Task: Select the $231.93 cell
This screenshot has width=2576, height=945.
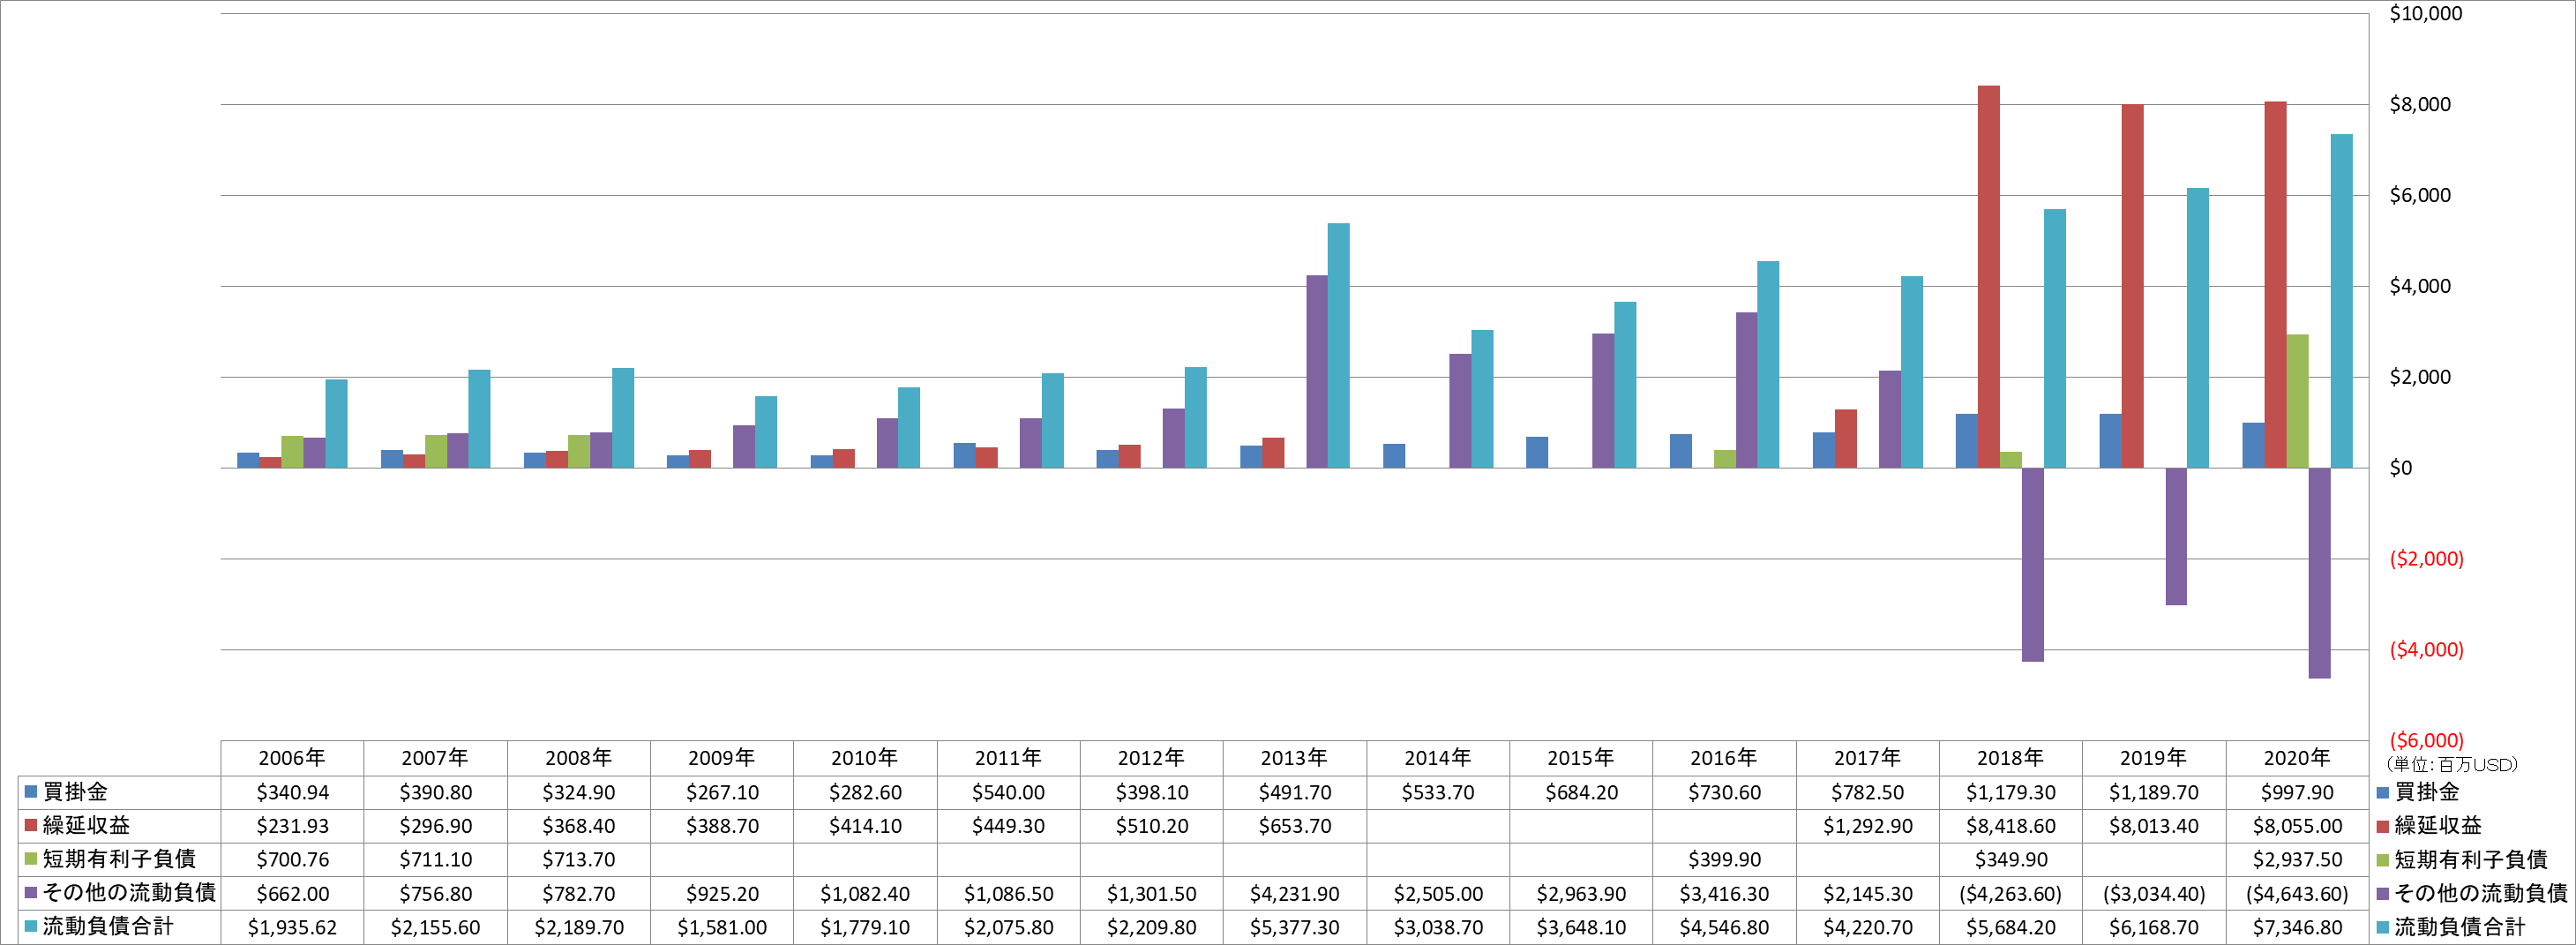Action: 292,826
